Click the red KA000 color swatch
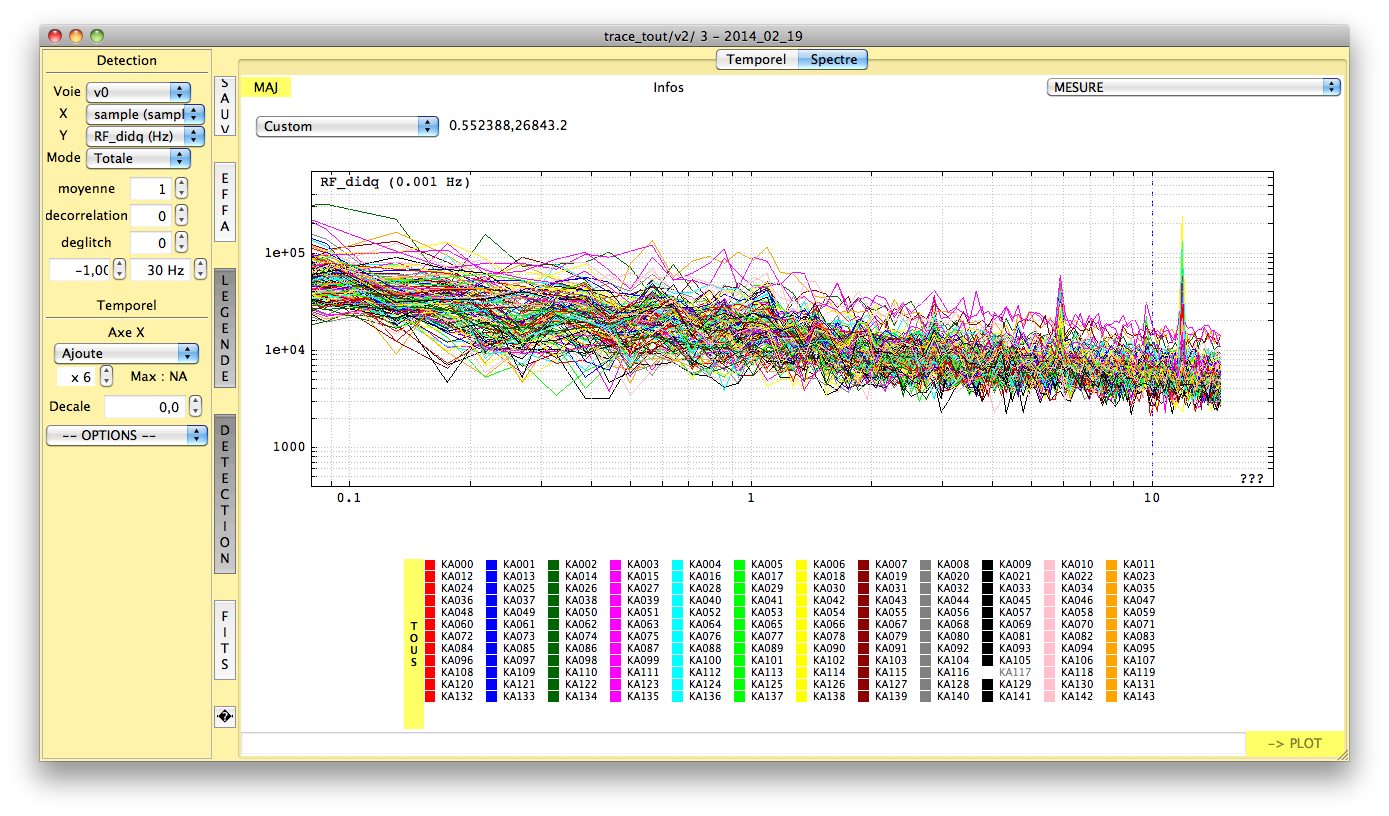Screen dimensions: 1389x816 (430, 565)
